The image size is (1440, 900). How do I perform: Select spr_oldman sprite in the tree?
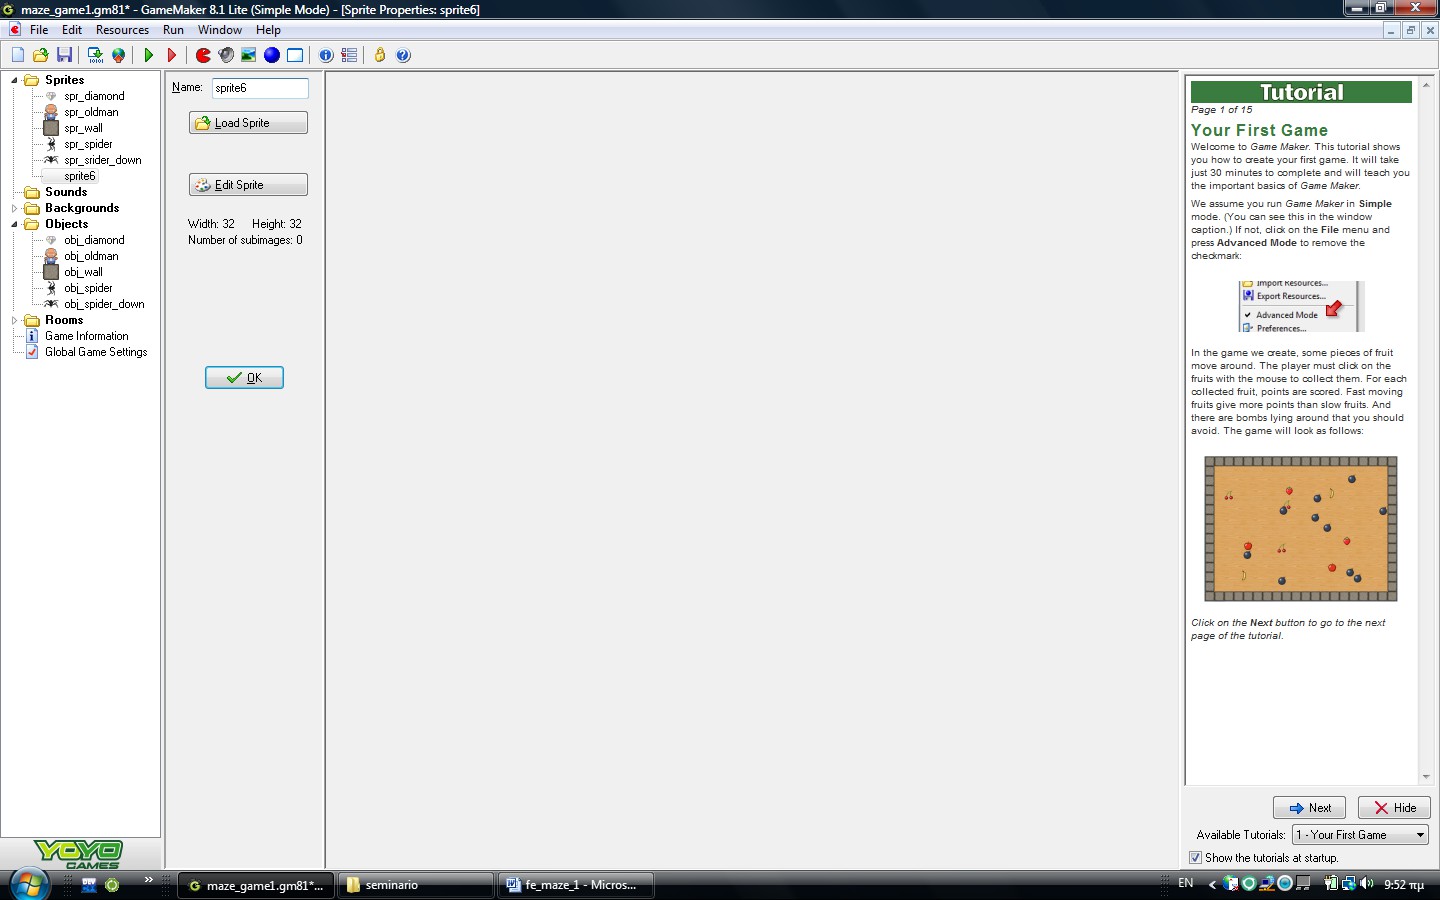click(x=91, y=112)
